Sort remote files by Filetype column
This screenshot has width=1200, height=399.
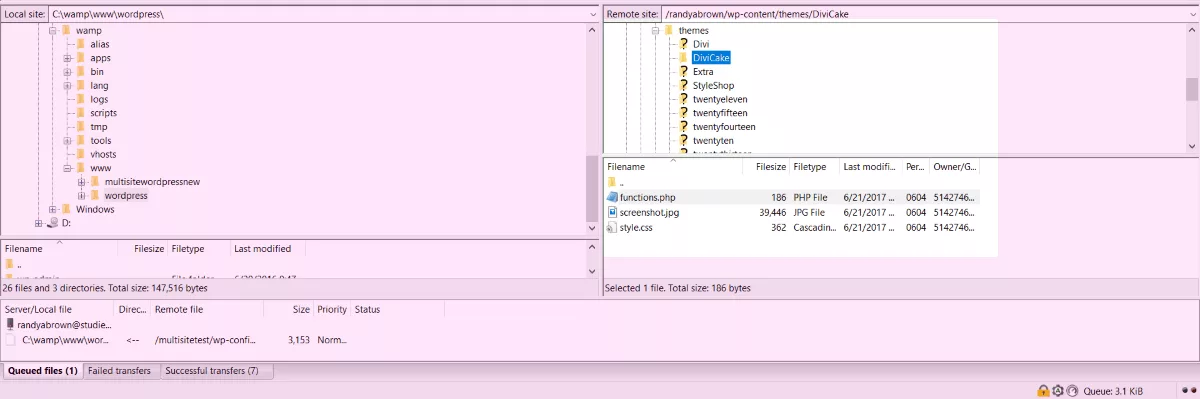(815, 167)
